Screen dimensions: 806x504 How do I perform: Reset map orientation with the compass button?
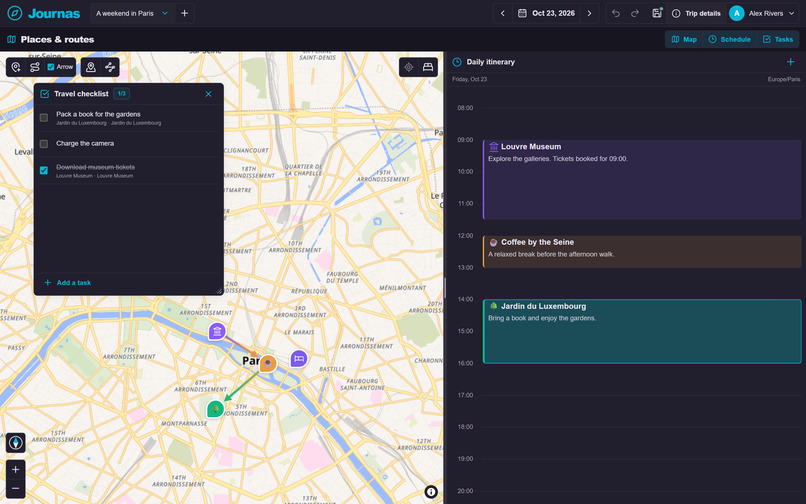(x=15, y=443)
